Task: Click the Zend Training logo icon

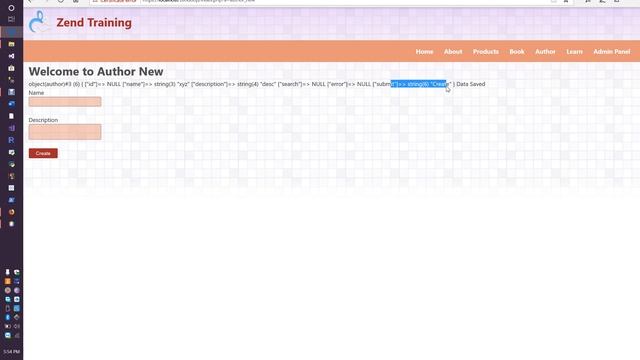Action: pyautogui.click(x=38, y=22)
